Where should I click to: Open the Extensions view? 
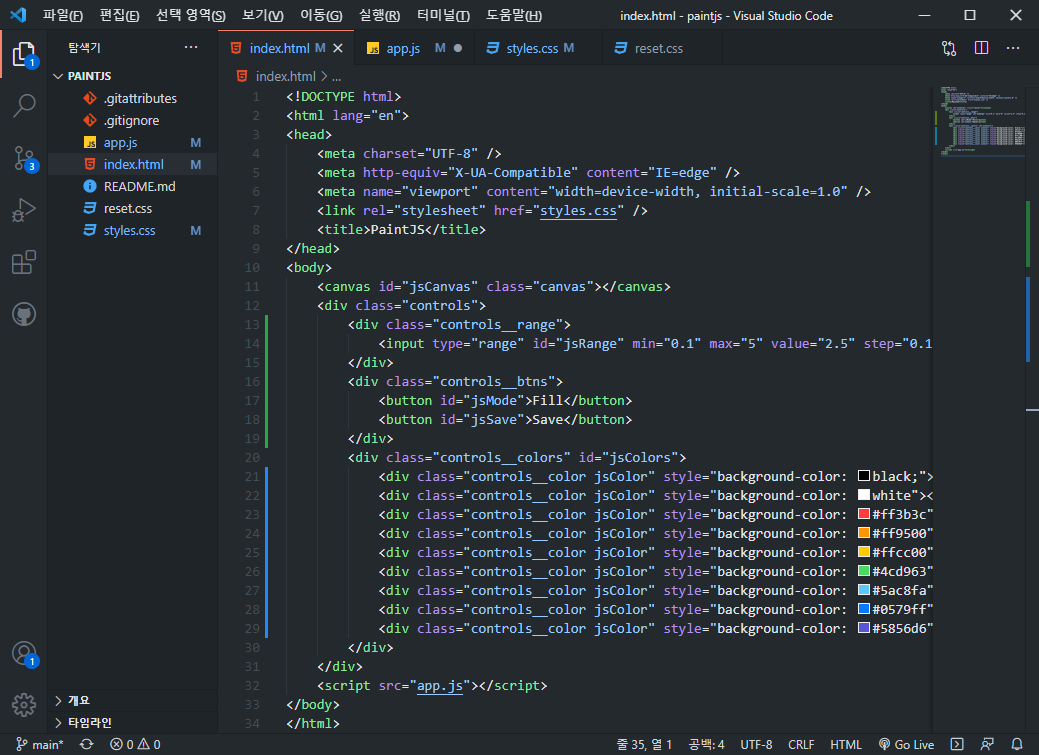[x=24, y=262]
